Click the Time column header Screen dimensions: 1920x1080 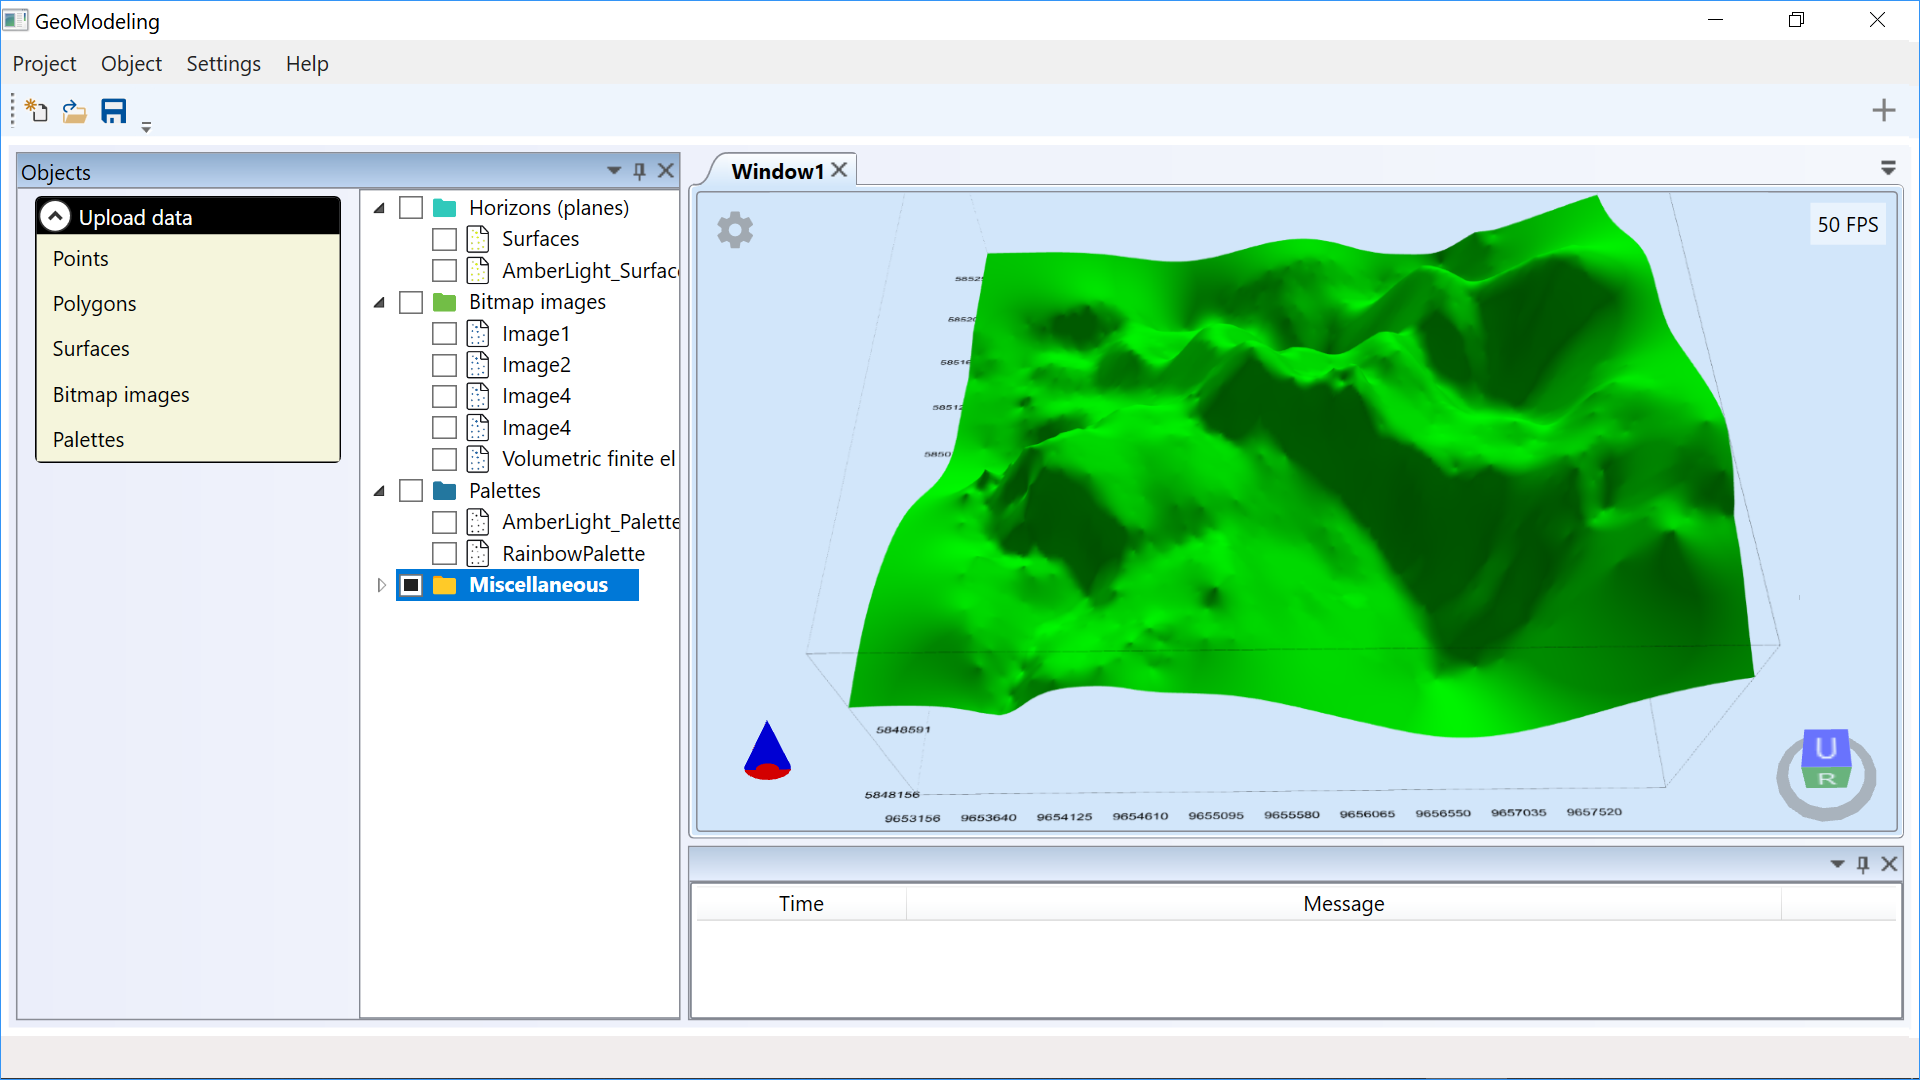point(801,904)
